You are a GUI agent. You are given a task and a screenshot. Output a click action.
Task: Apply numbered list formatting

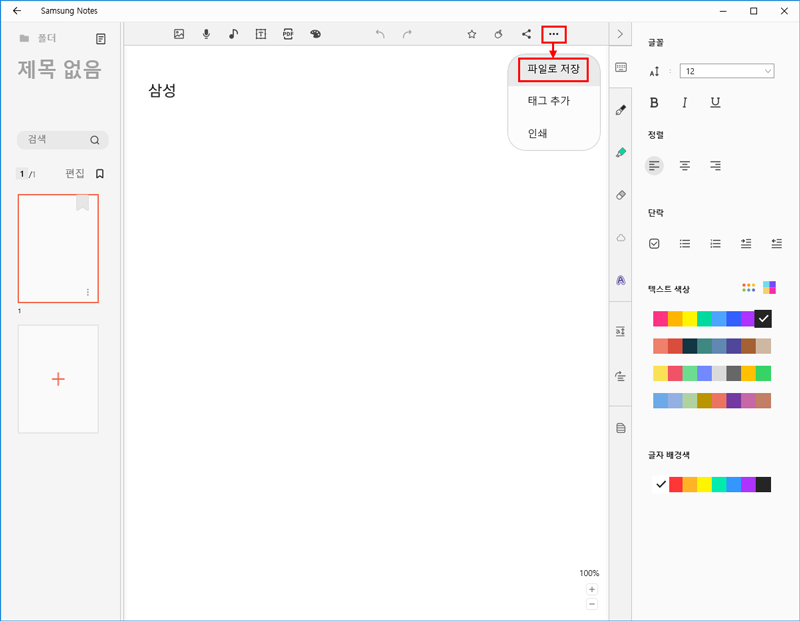pos(715,243)
